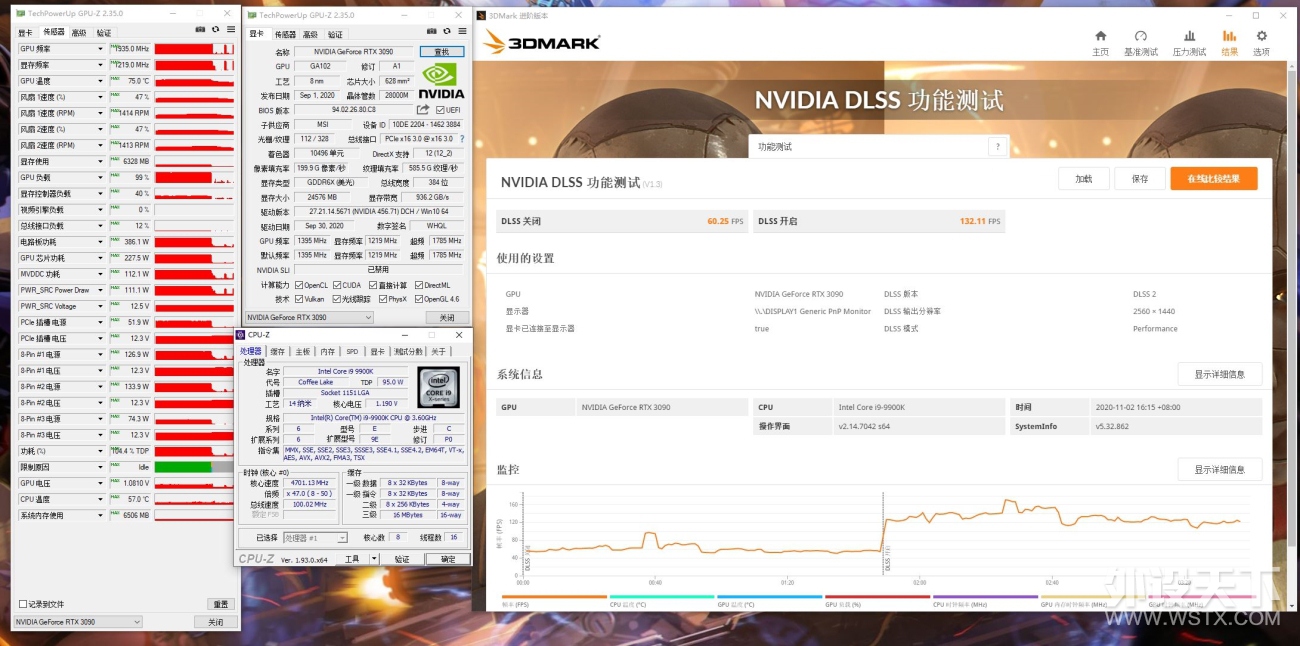Click 保存 button in 3DMark
This screenshot has width=1300, height=646.
(x=1140, y=179)
